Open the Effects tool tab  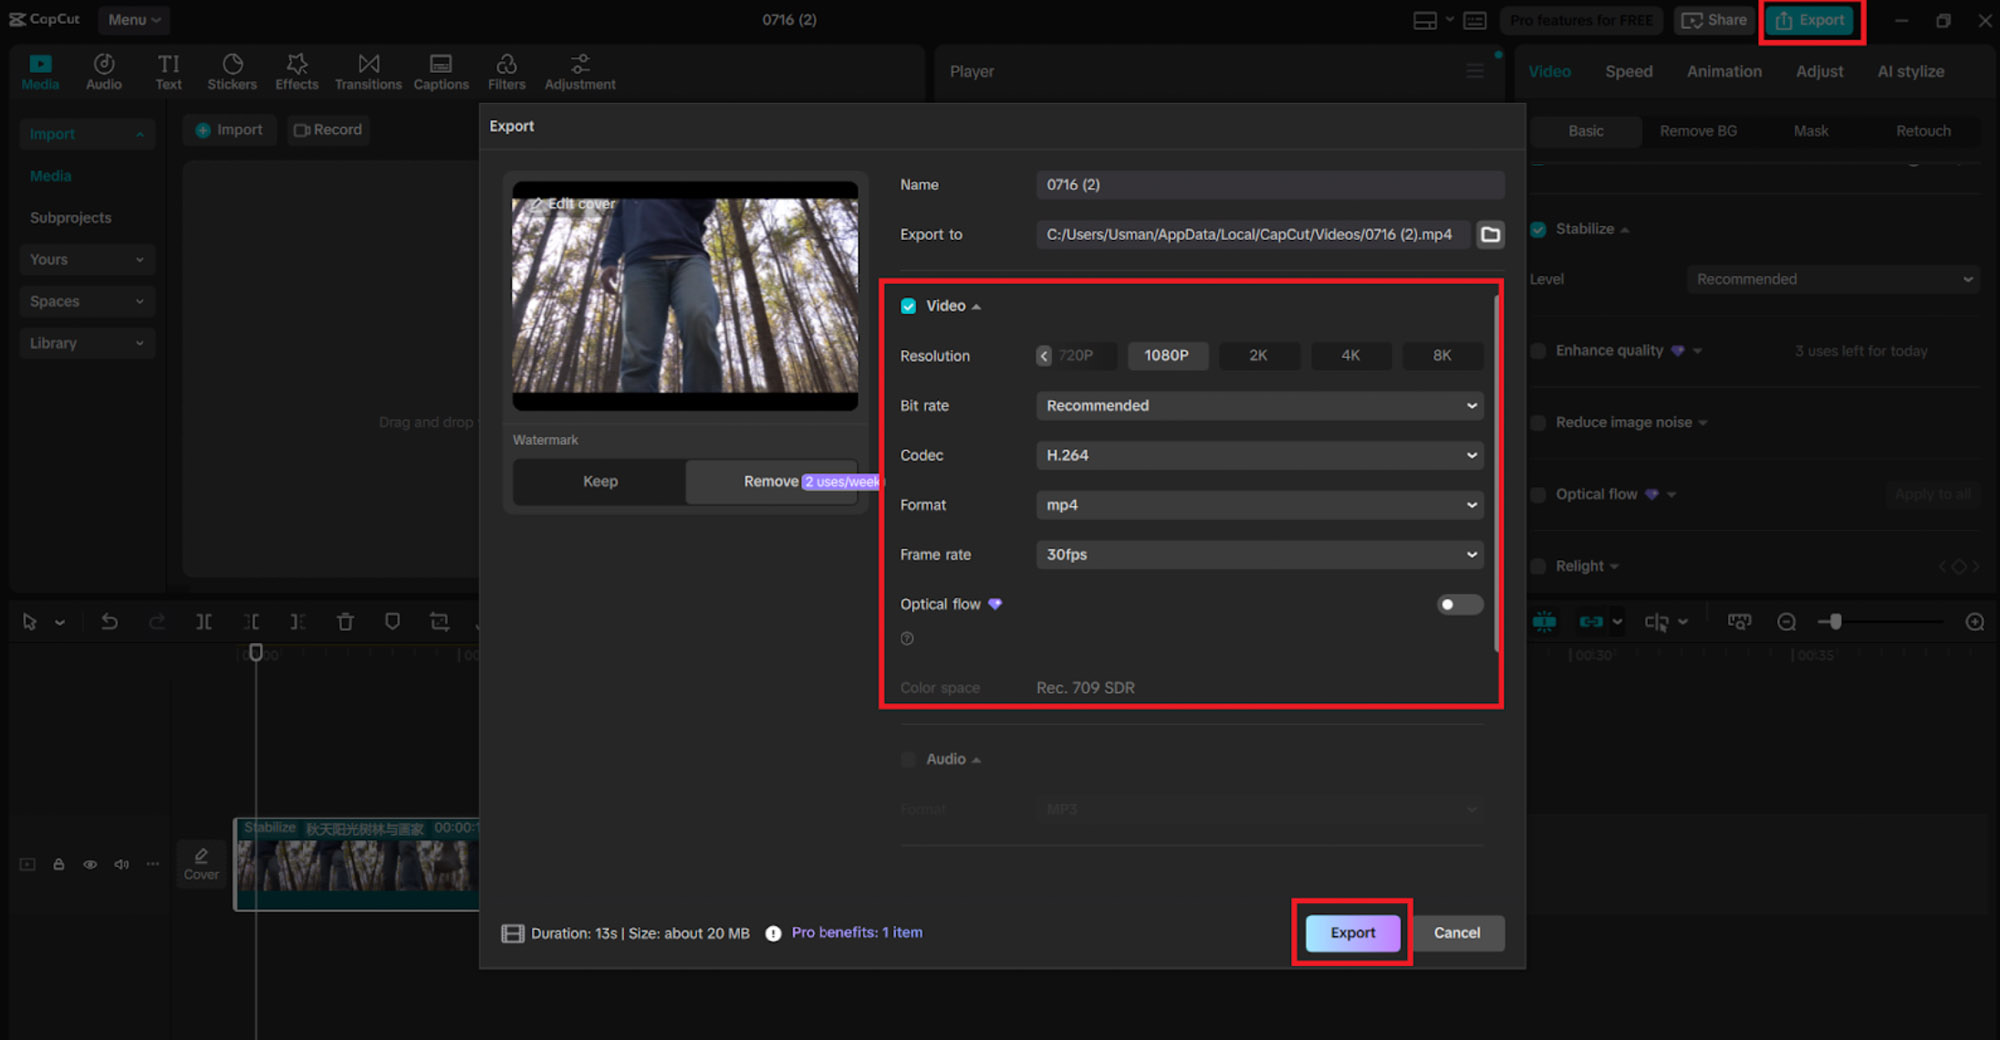[297, 72]
